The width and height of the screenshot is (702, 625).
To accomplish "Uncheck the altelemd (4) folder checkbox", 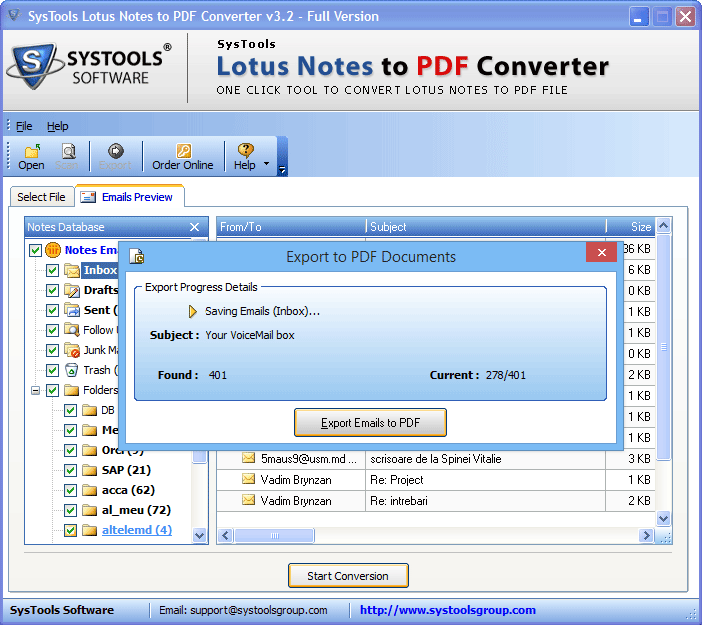I will tap(70, 531).
